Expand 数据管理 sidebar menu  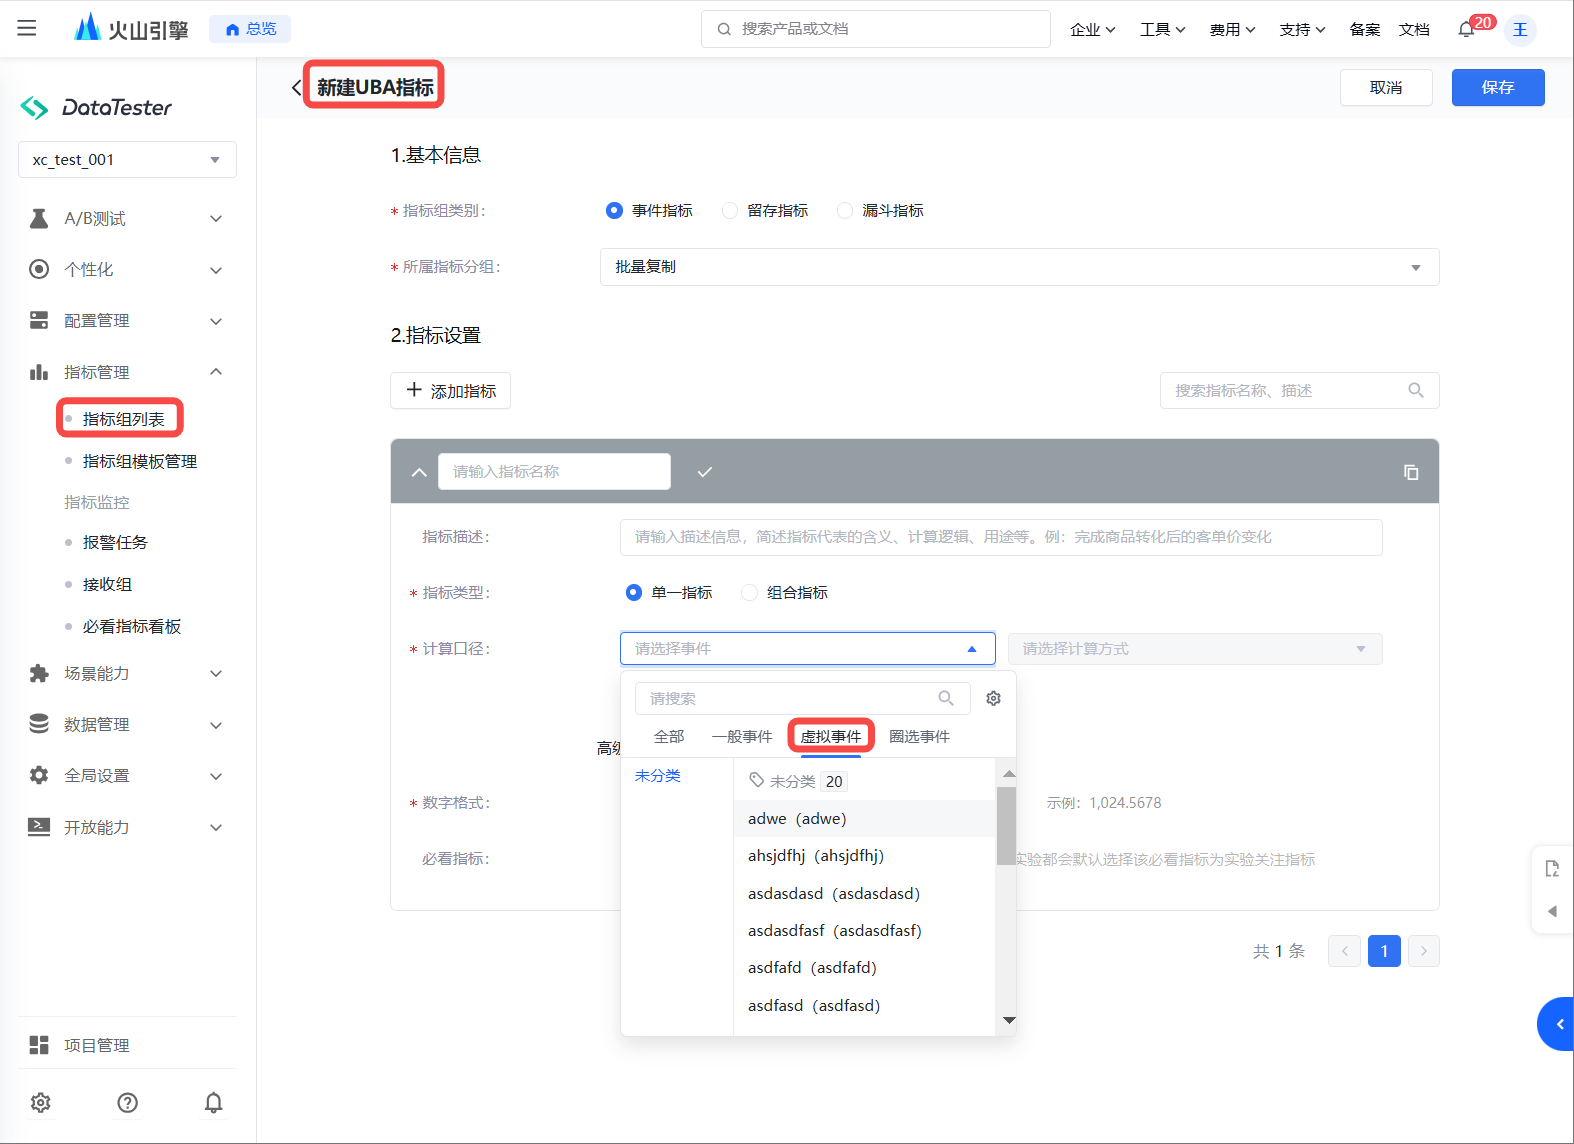click(x=127, y=724)
